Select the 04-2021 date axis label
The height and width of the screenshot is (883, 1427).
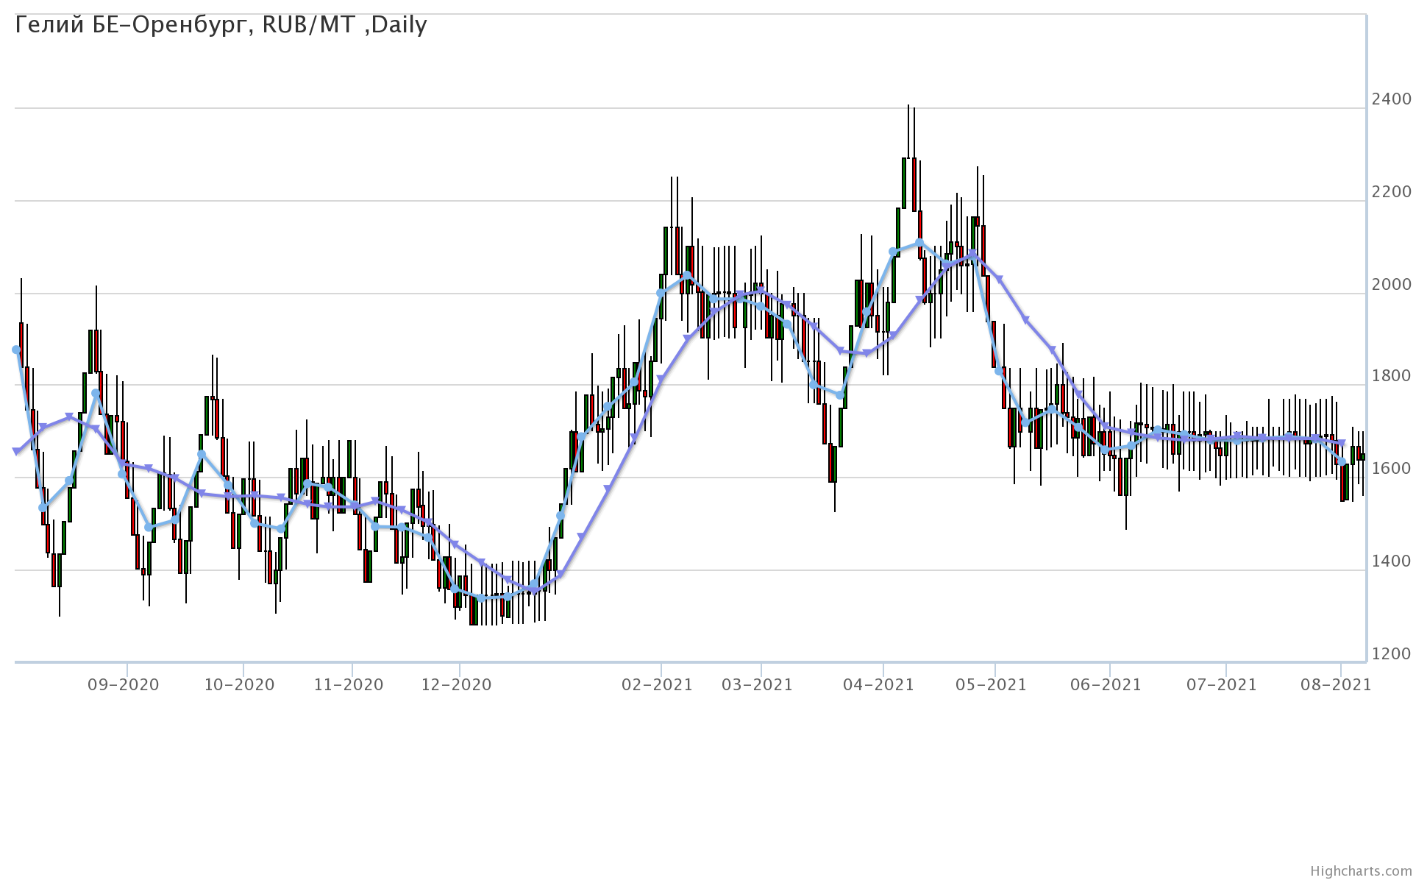pyautogui.click(x=879, y=685)
